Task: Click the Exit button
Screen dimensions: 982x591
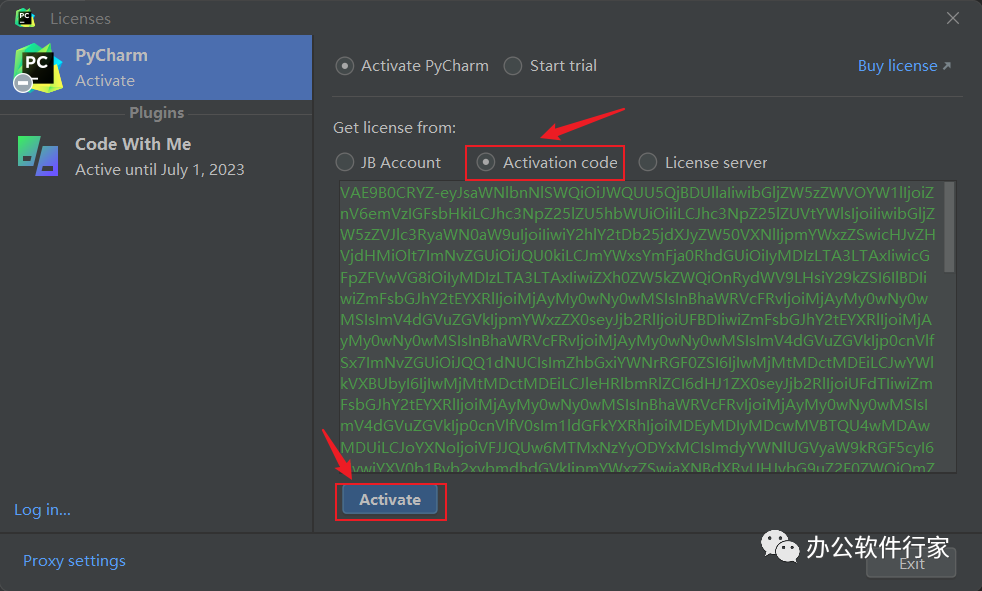Action: click(x=911, y=564)
